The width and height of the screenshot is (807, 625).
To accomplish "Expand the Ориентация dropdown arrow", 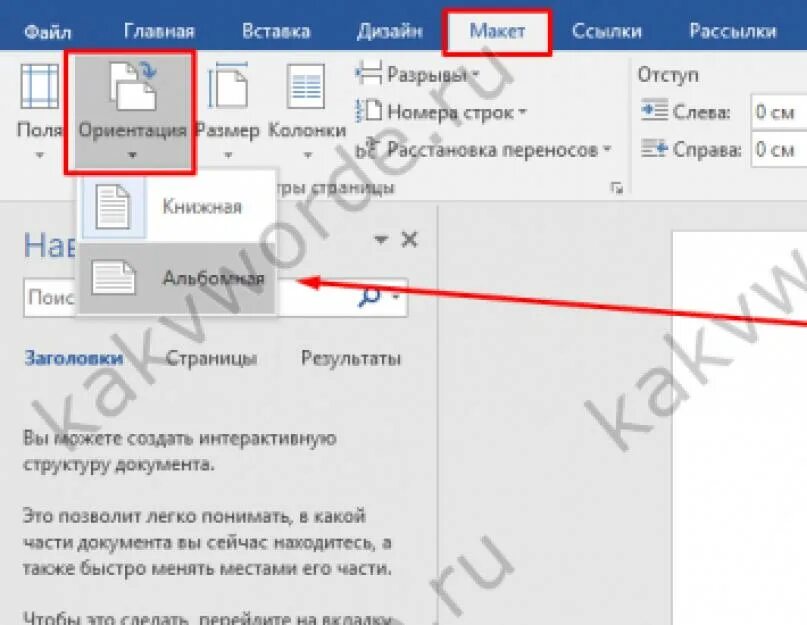I will [x=132, y=154].
